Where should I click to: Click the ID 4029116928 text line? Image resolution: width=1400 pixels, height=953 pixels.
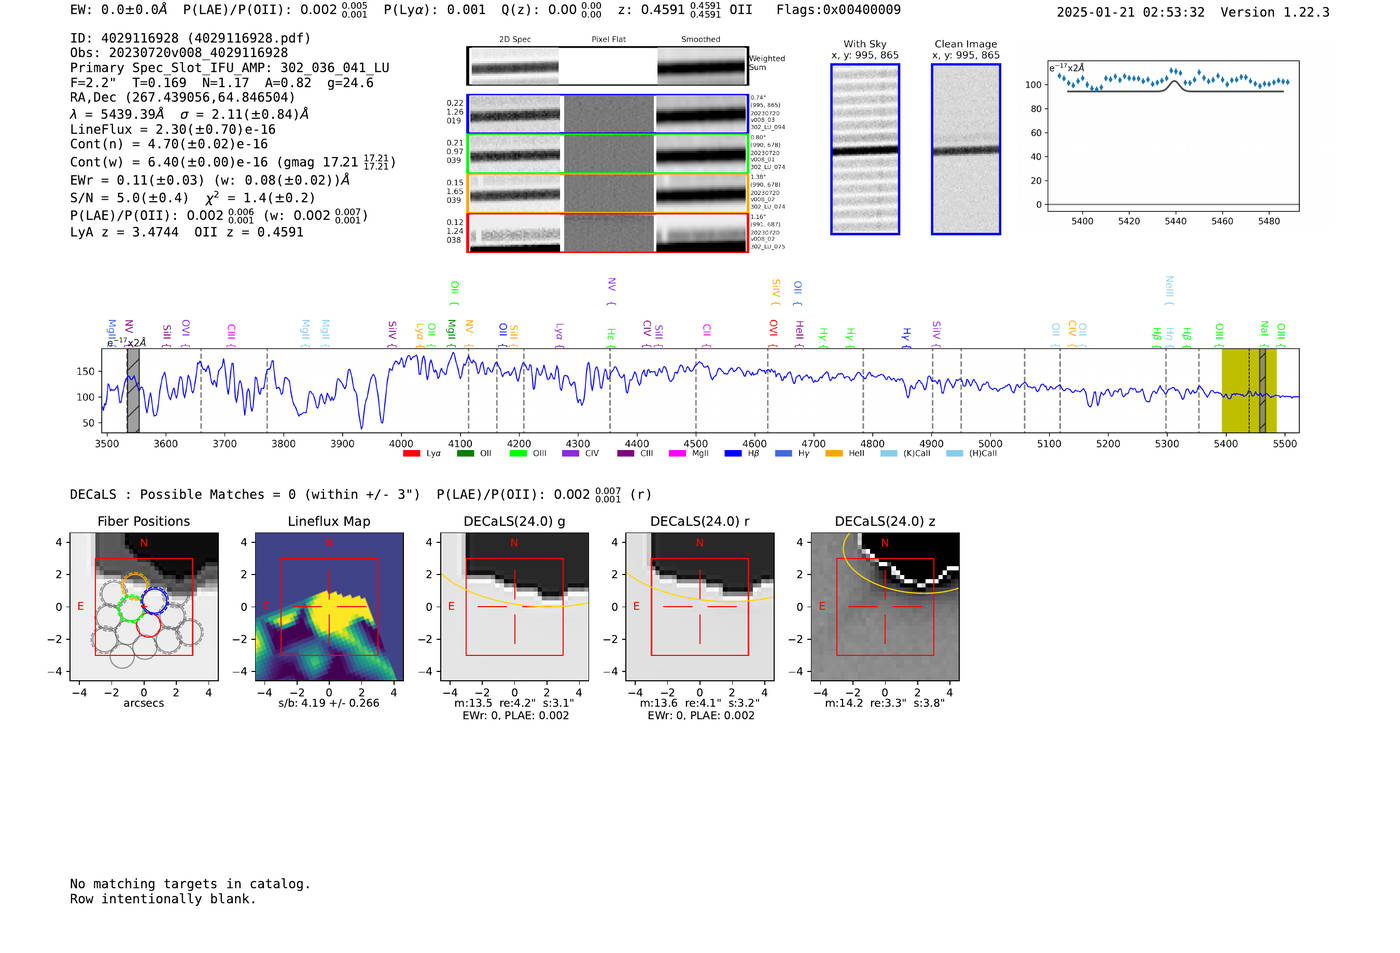pos(190,38)
